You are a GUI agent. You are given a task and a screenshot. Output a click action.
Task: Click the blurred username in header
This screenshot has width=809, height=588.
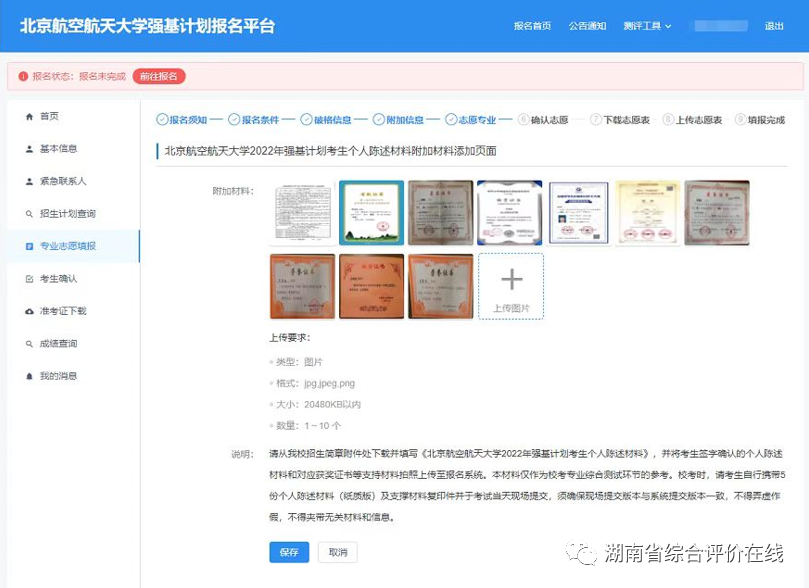point(721,26)
